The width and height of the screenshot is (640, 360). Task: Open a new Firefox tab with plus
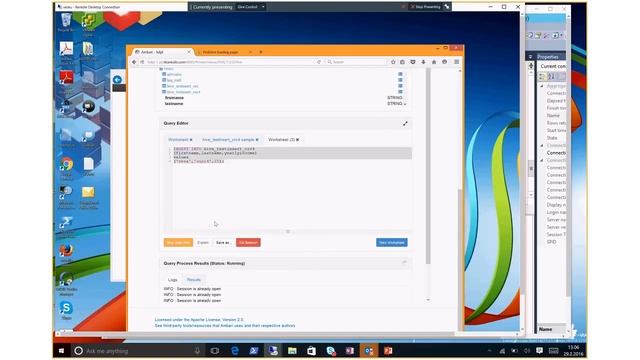[261, 52]
